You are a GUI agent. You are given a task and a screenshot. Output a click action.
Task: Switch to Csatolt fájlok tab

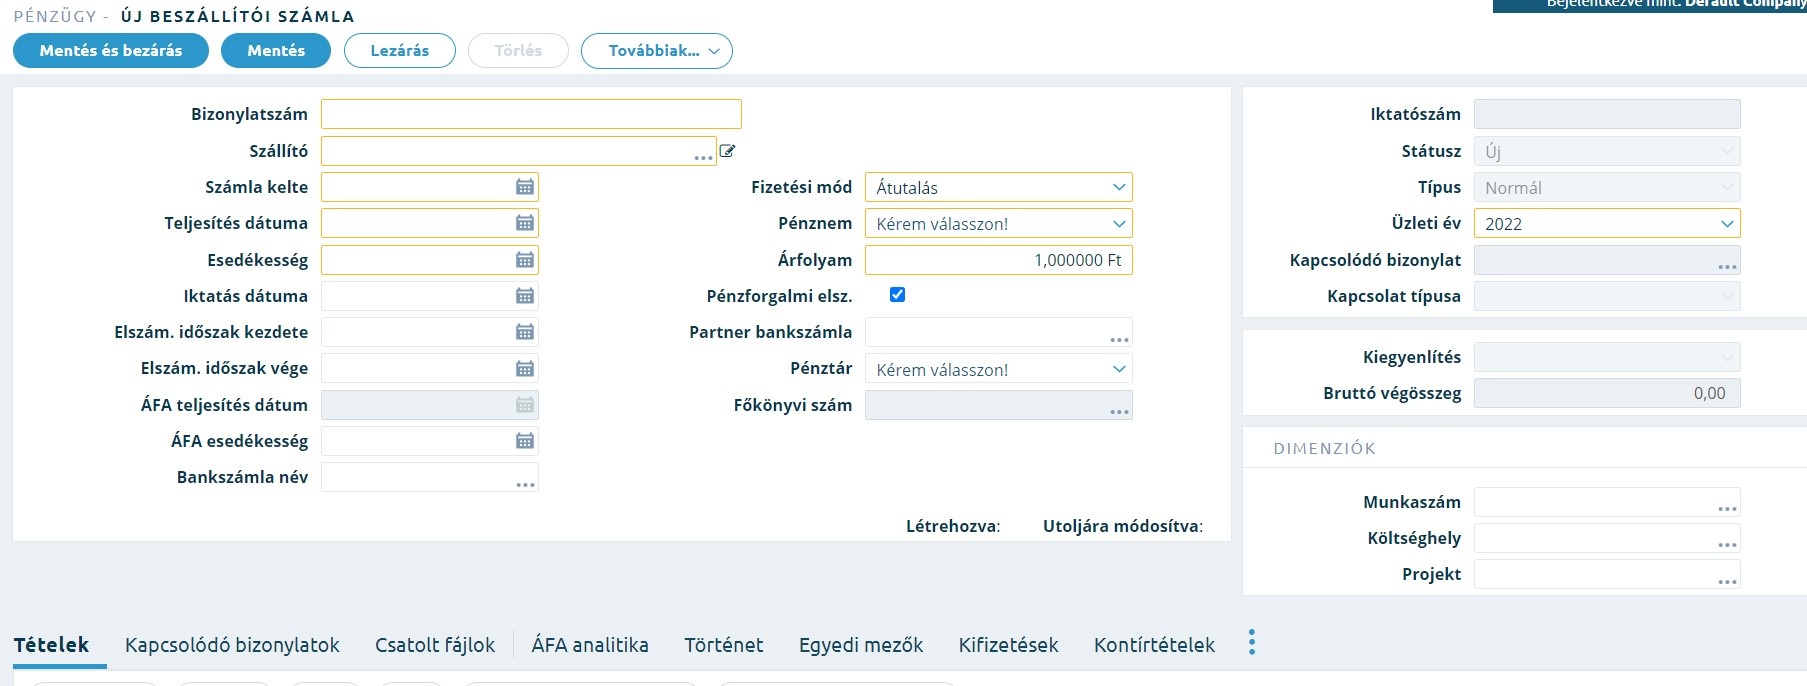(x=435, y=645)
